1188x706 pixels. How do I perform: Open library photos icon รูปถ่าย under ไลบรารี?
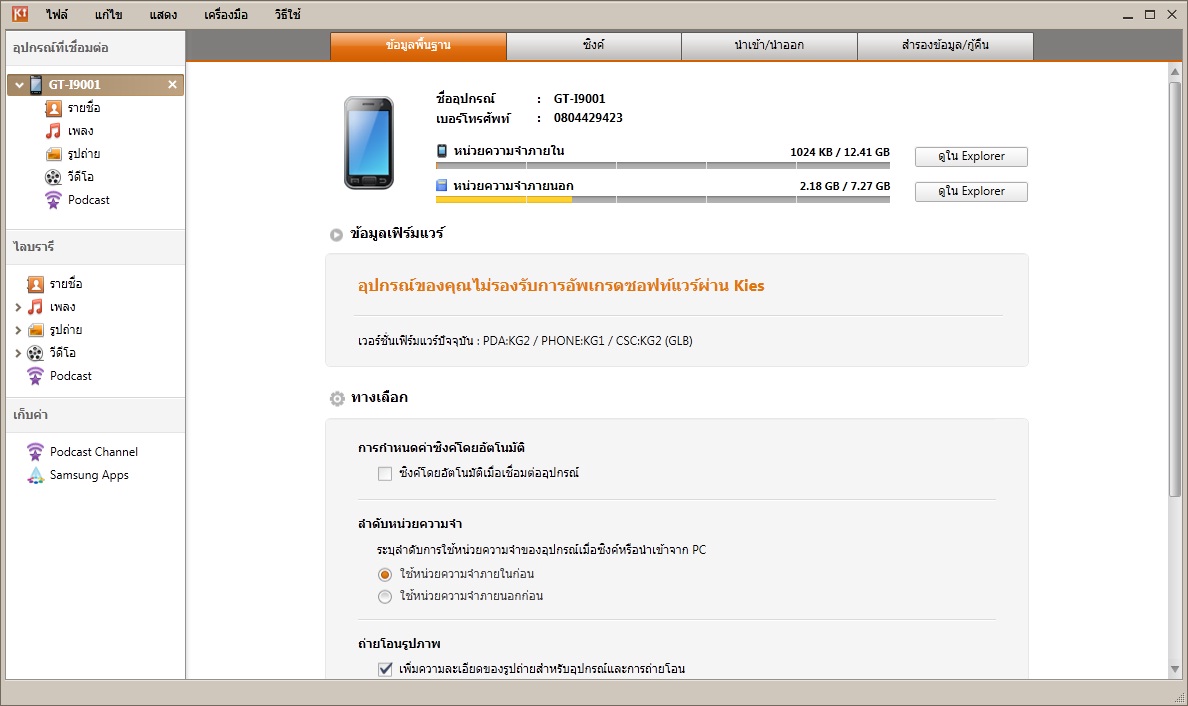[x=36, y=330]
